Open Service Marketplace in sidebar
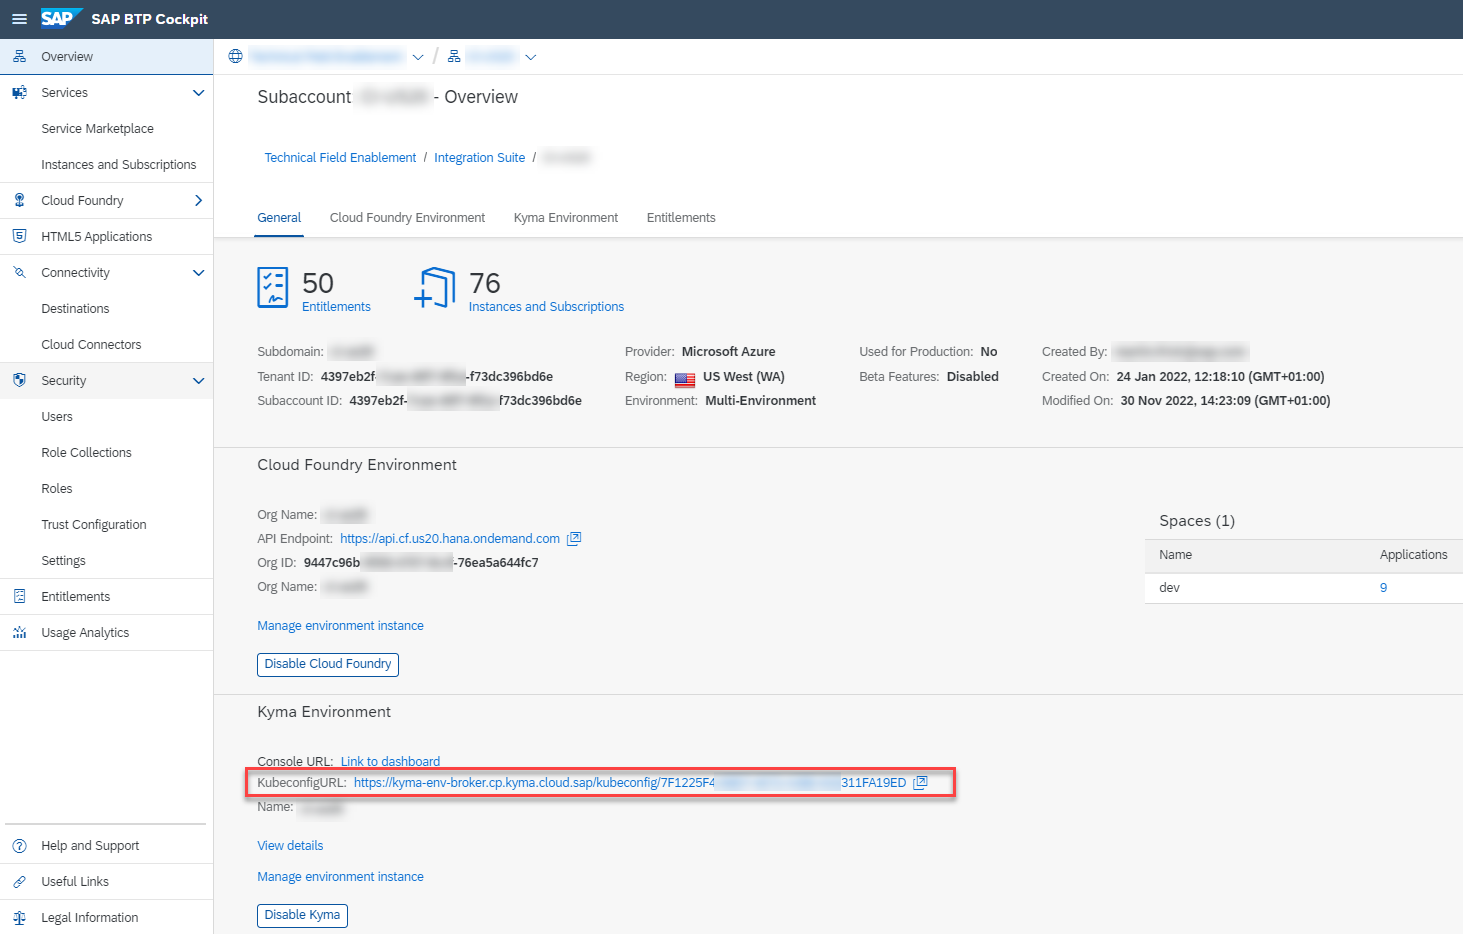The height and width of the screenshot is (934, 1463). click(x=97, y=129)
